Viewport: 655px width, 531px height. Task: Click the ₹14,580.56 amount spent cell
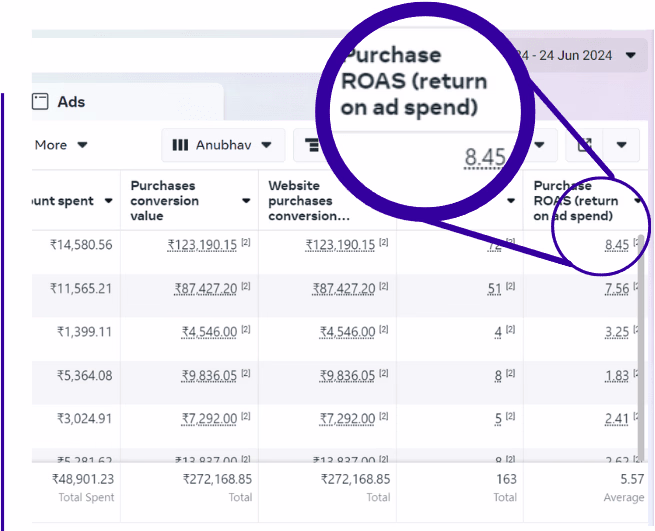coord(81,244)
